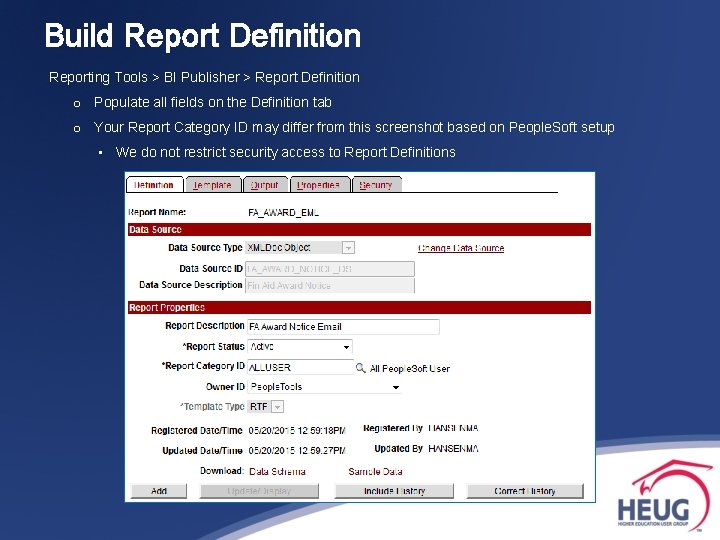The image size is (720, 540).
Task: Edit the Report Description field
Action: (343, 326)
